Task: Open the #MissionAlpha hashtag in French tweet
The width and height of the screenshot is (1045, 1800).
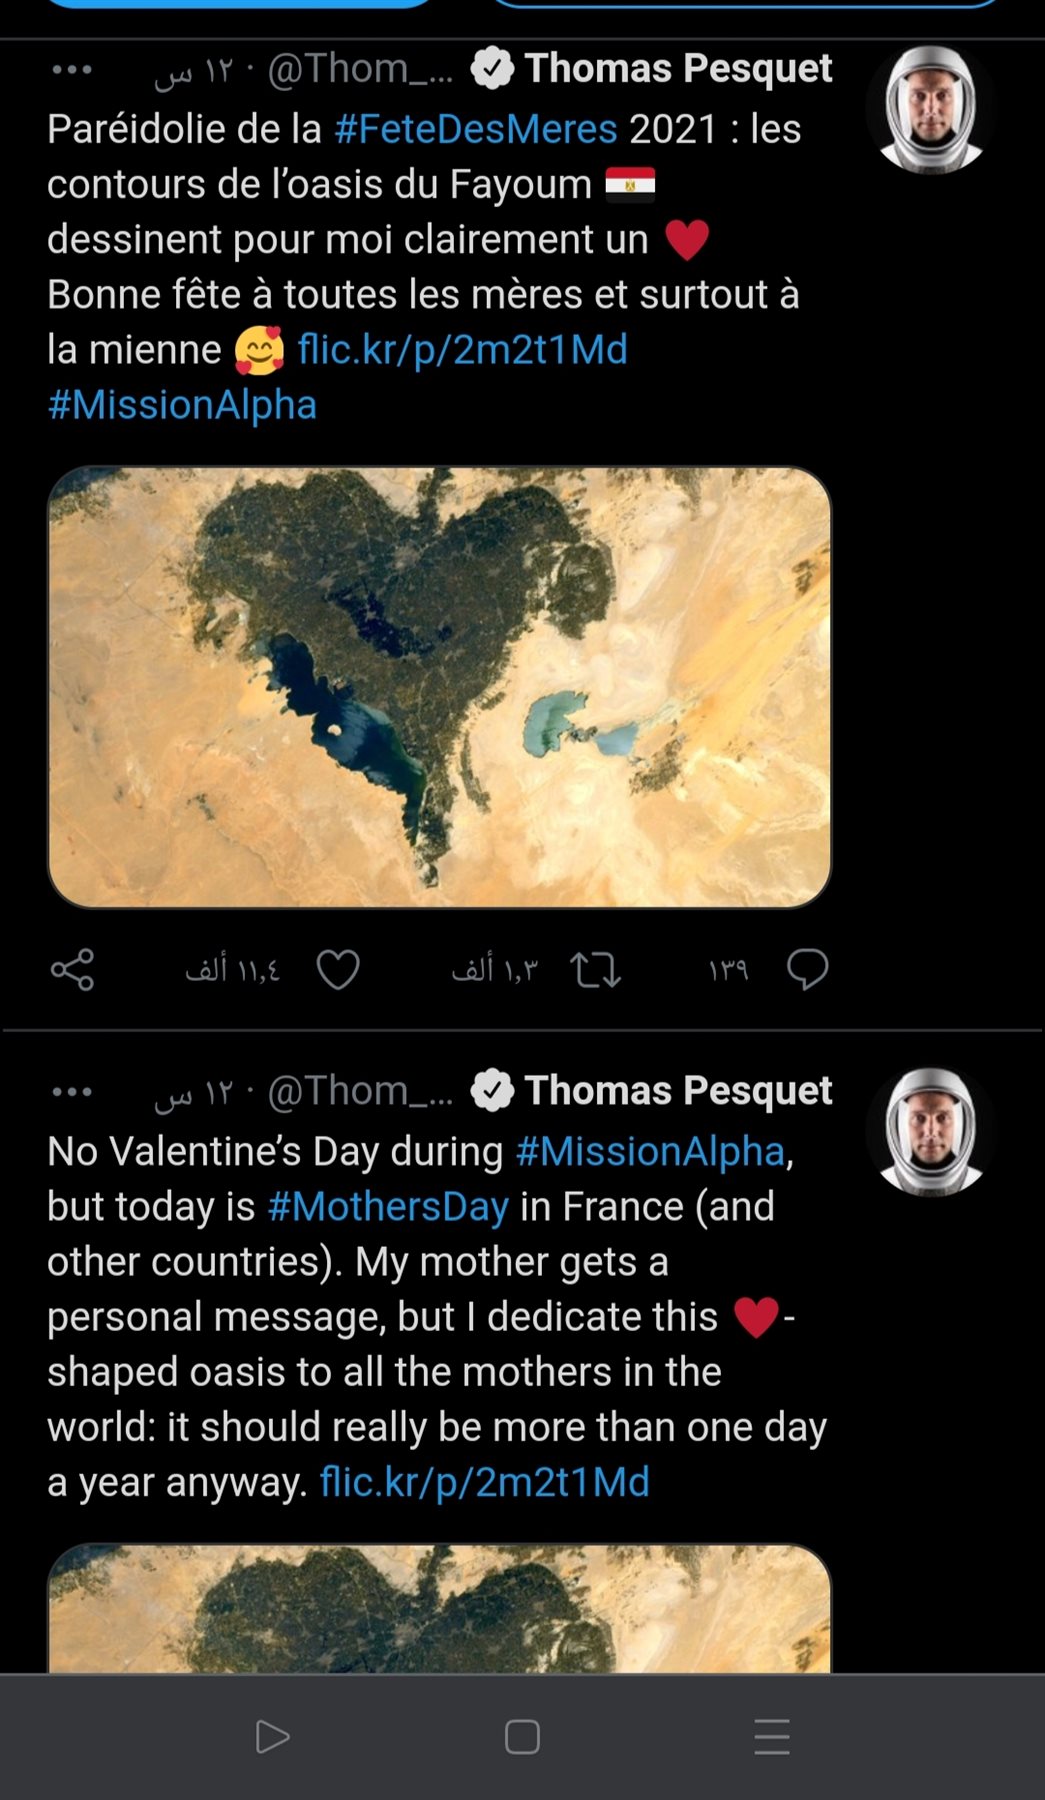Action: [182, 405]
